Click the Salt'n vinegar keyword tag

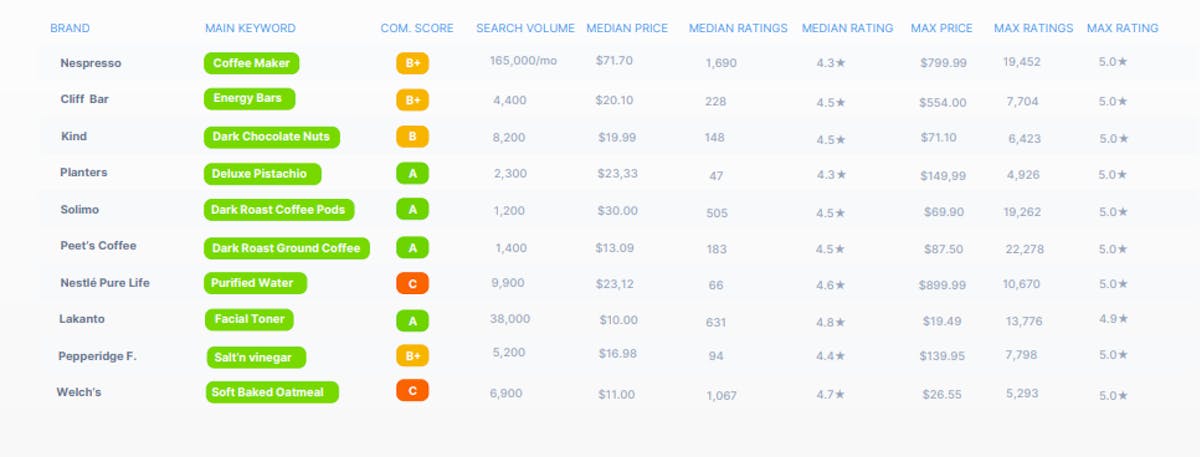(256, 357)
